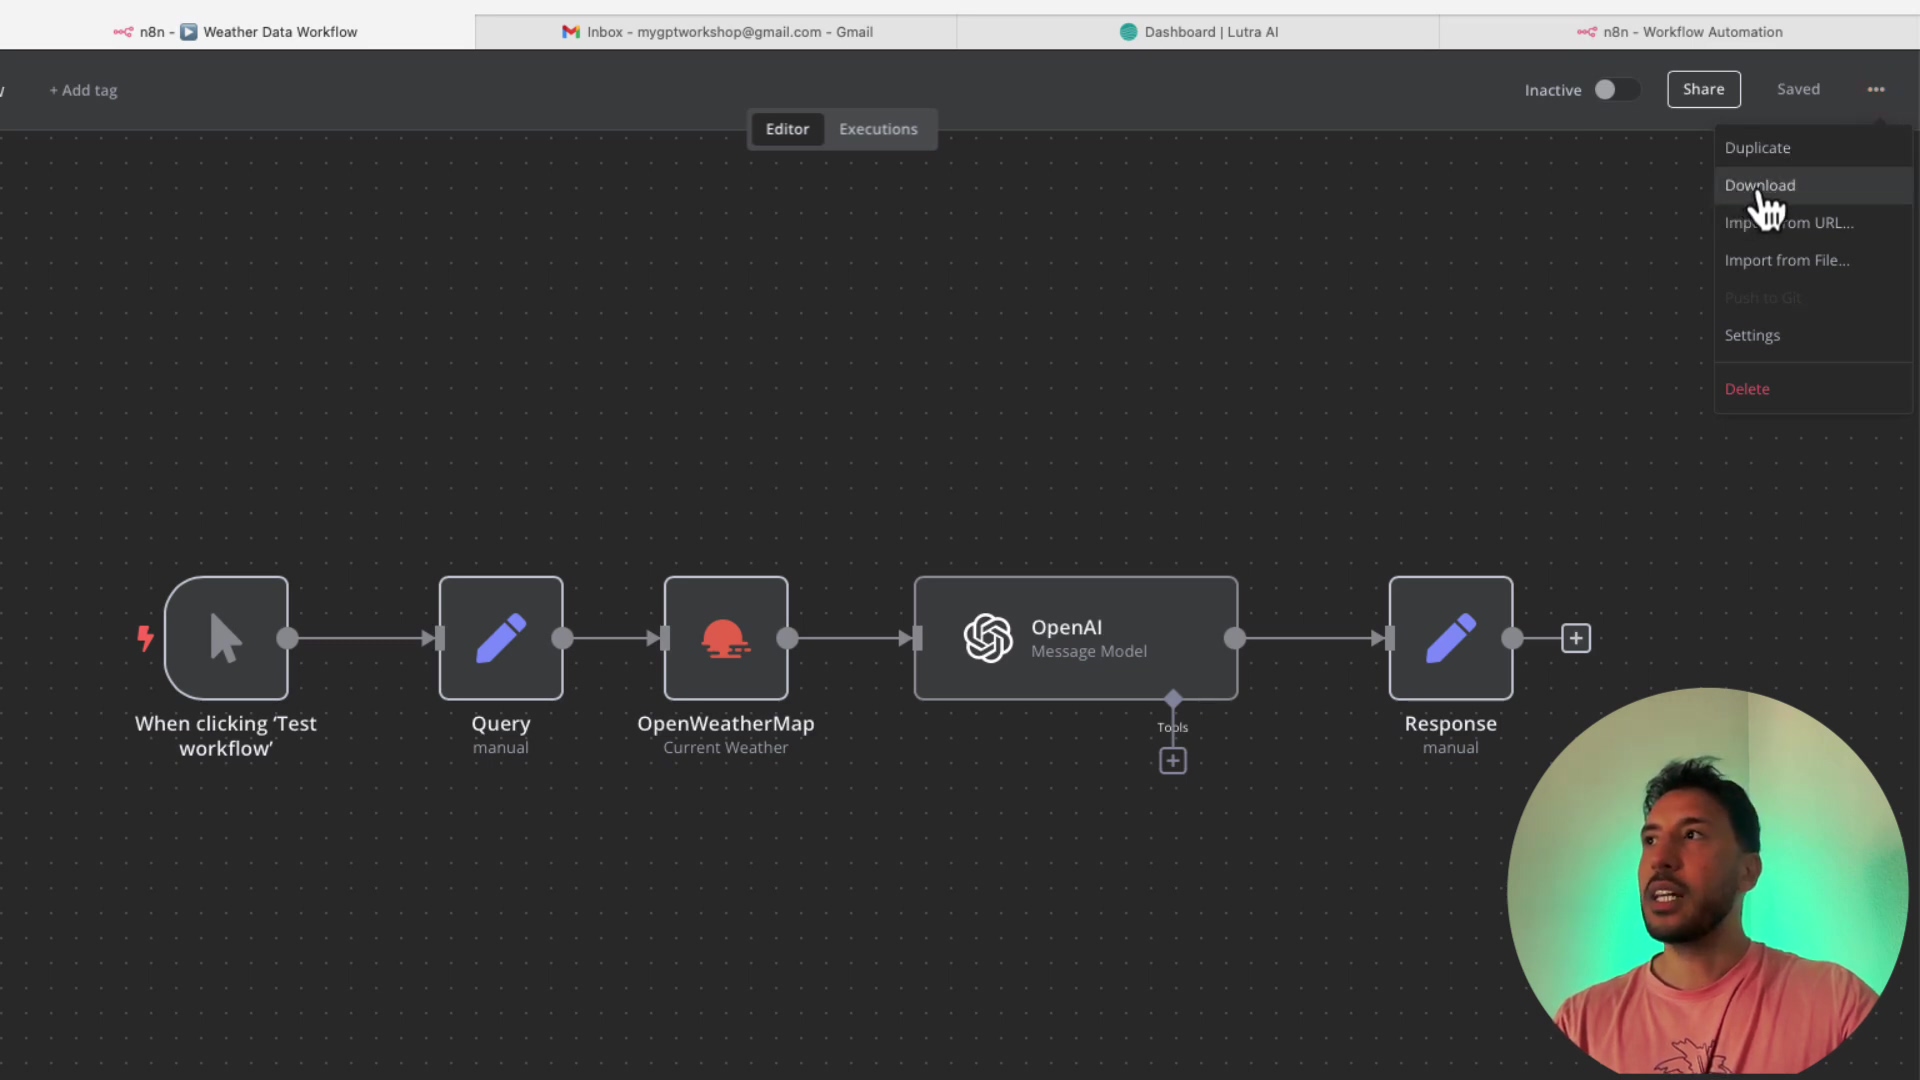Open the three-dot workflow options menu
1920x1080 pixels.
[1876, 90]
